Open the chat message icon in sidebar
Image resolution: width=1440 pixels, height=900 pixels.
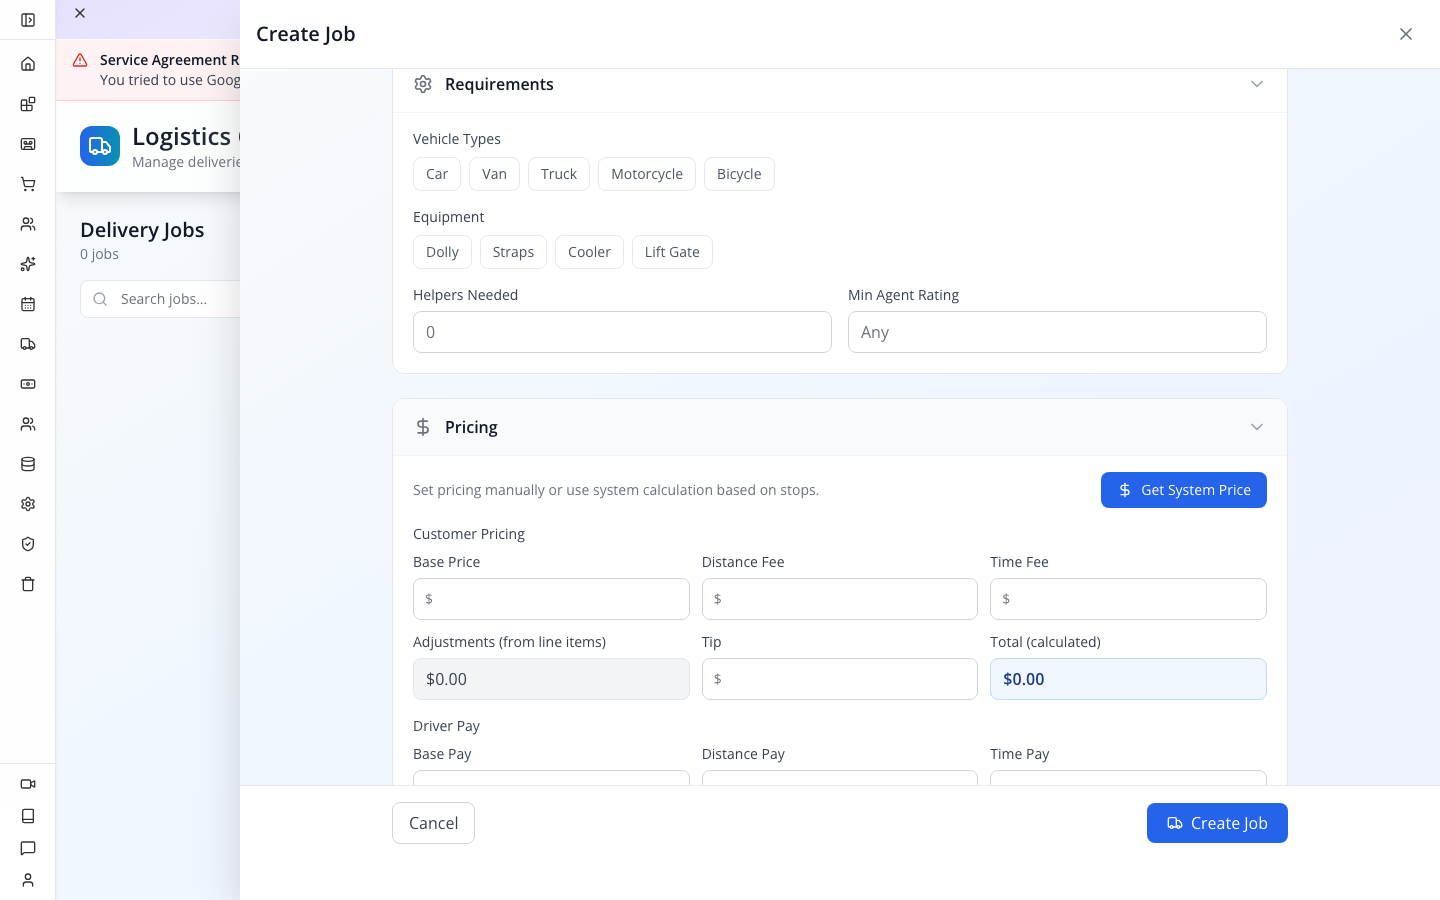click(x=28, y=848)
